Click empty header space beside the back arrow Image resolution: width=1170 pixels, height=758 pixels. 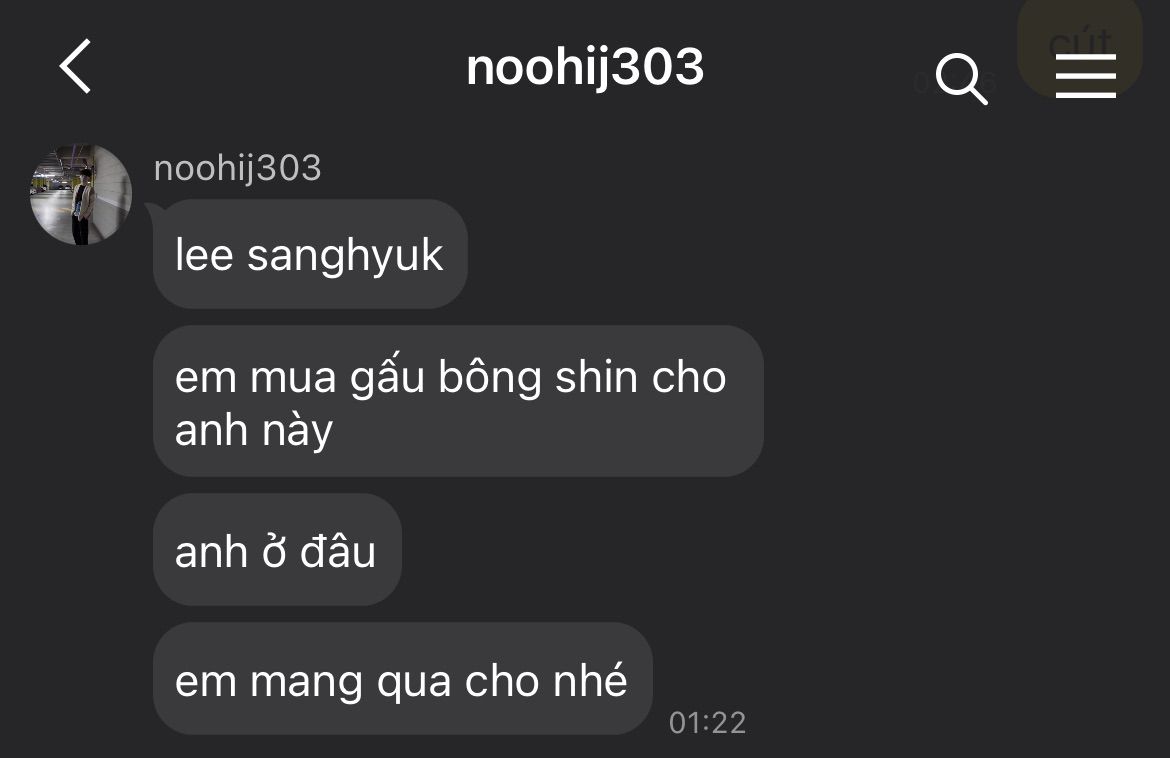(x=276, y=67)
